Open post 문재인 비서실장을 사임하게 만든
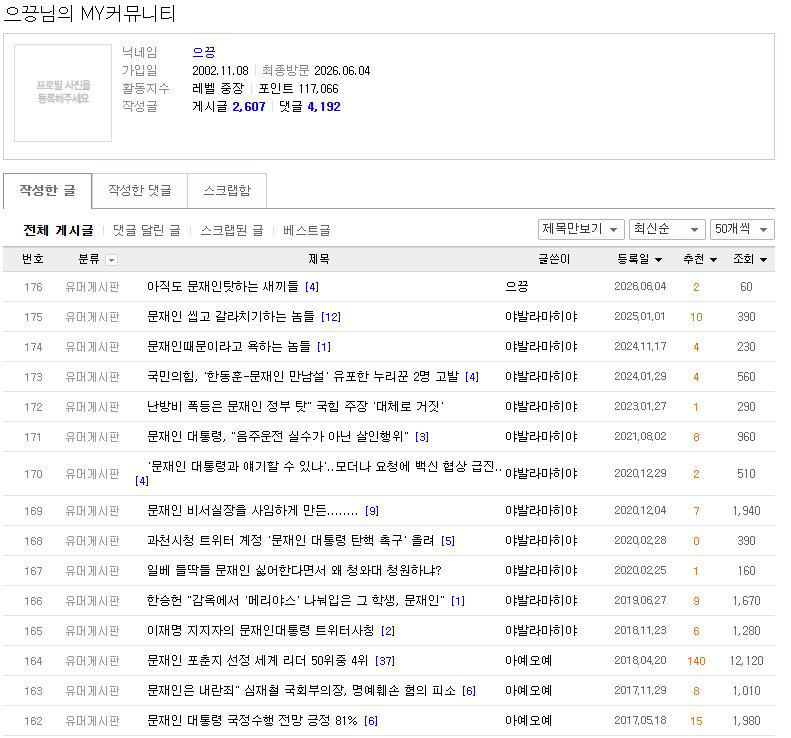 click(x=252, y=510)
